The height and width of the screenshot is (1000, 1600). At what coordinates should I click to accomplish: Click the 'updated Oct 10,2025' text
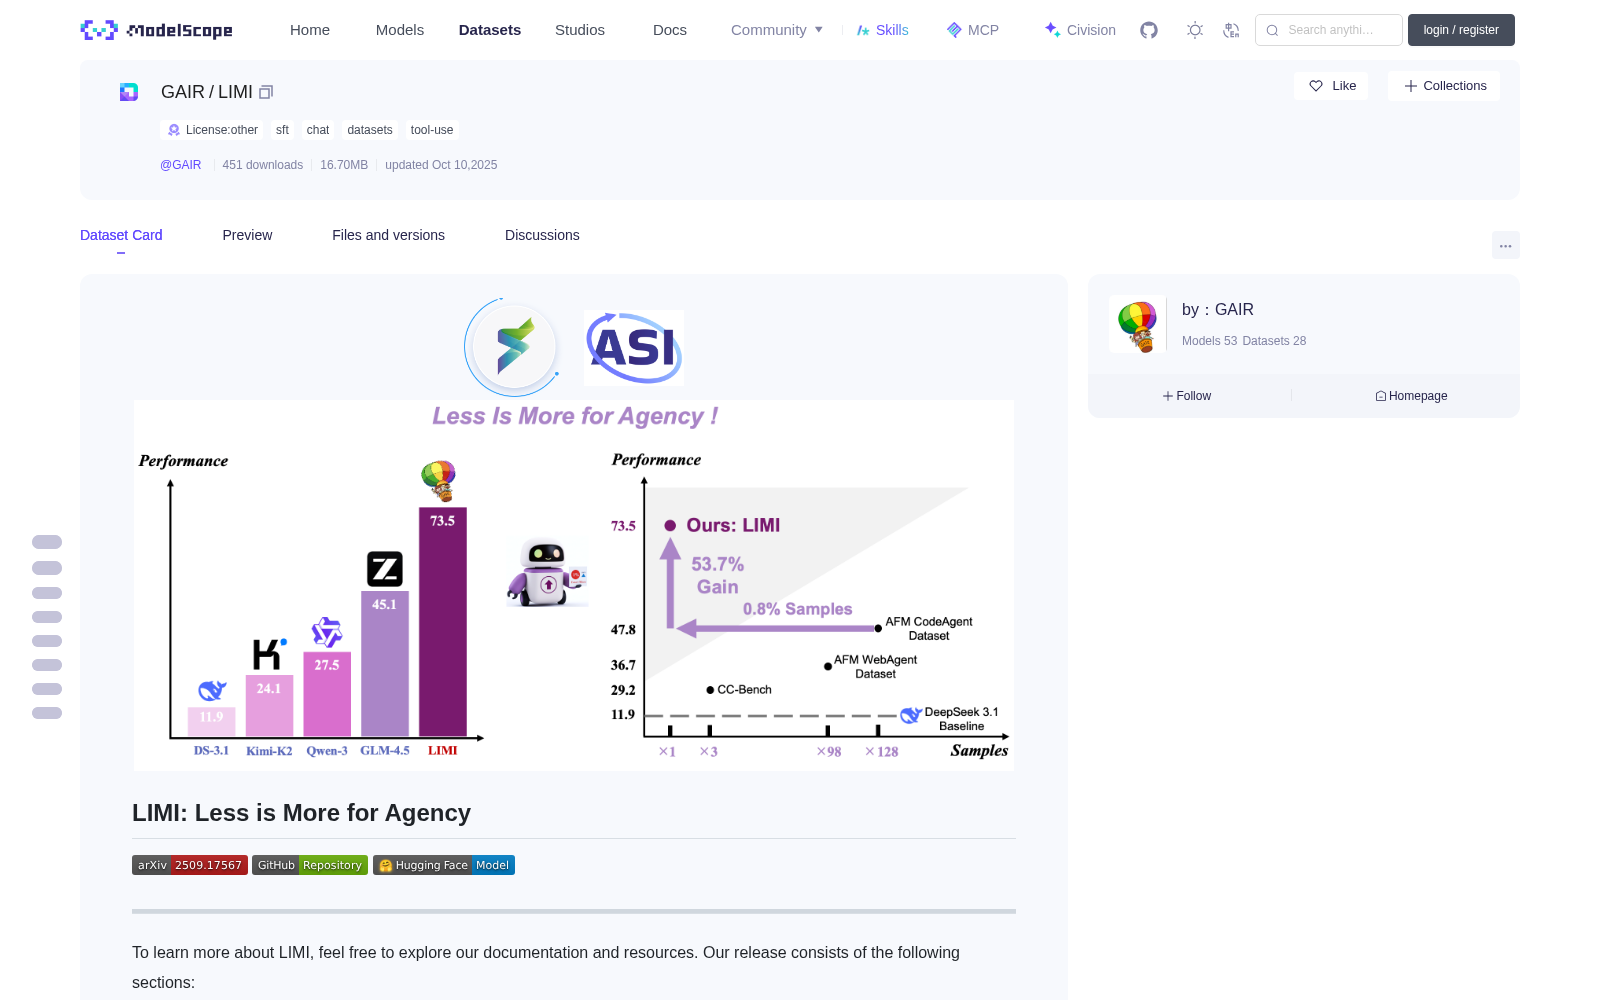[441, 165]
